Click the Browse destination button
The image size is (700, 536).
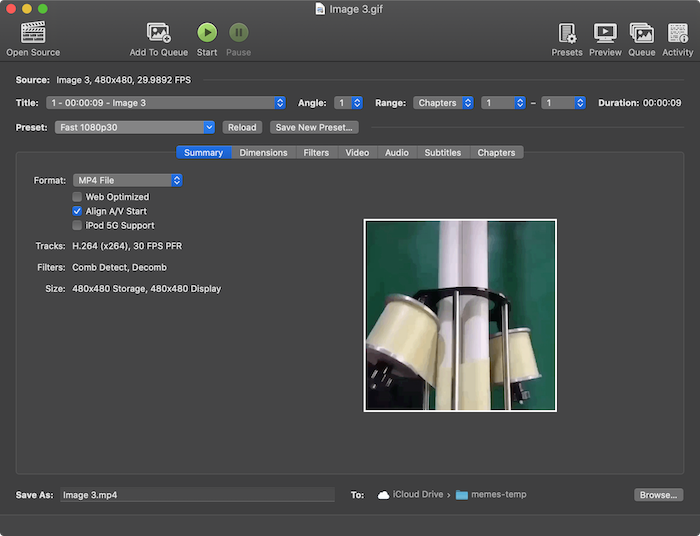pos(658,495)
